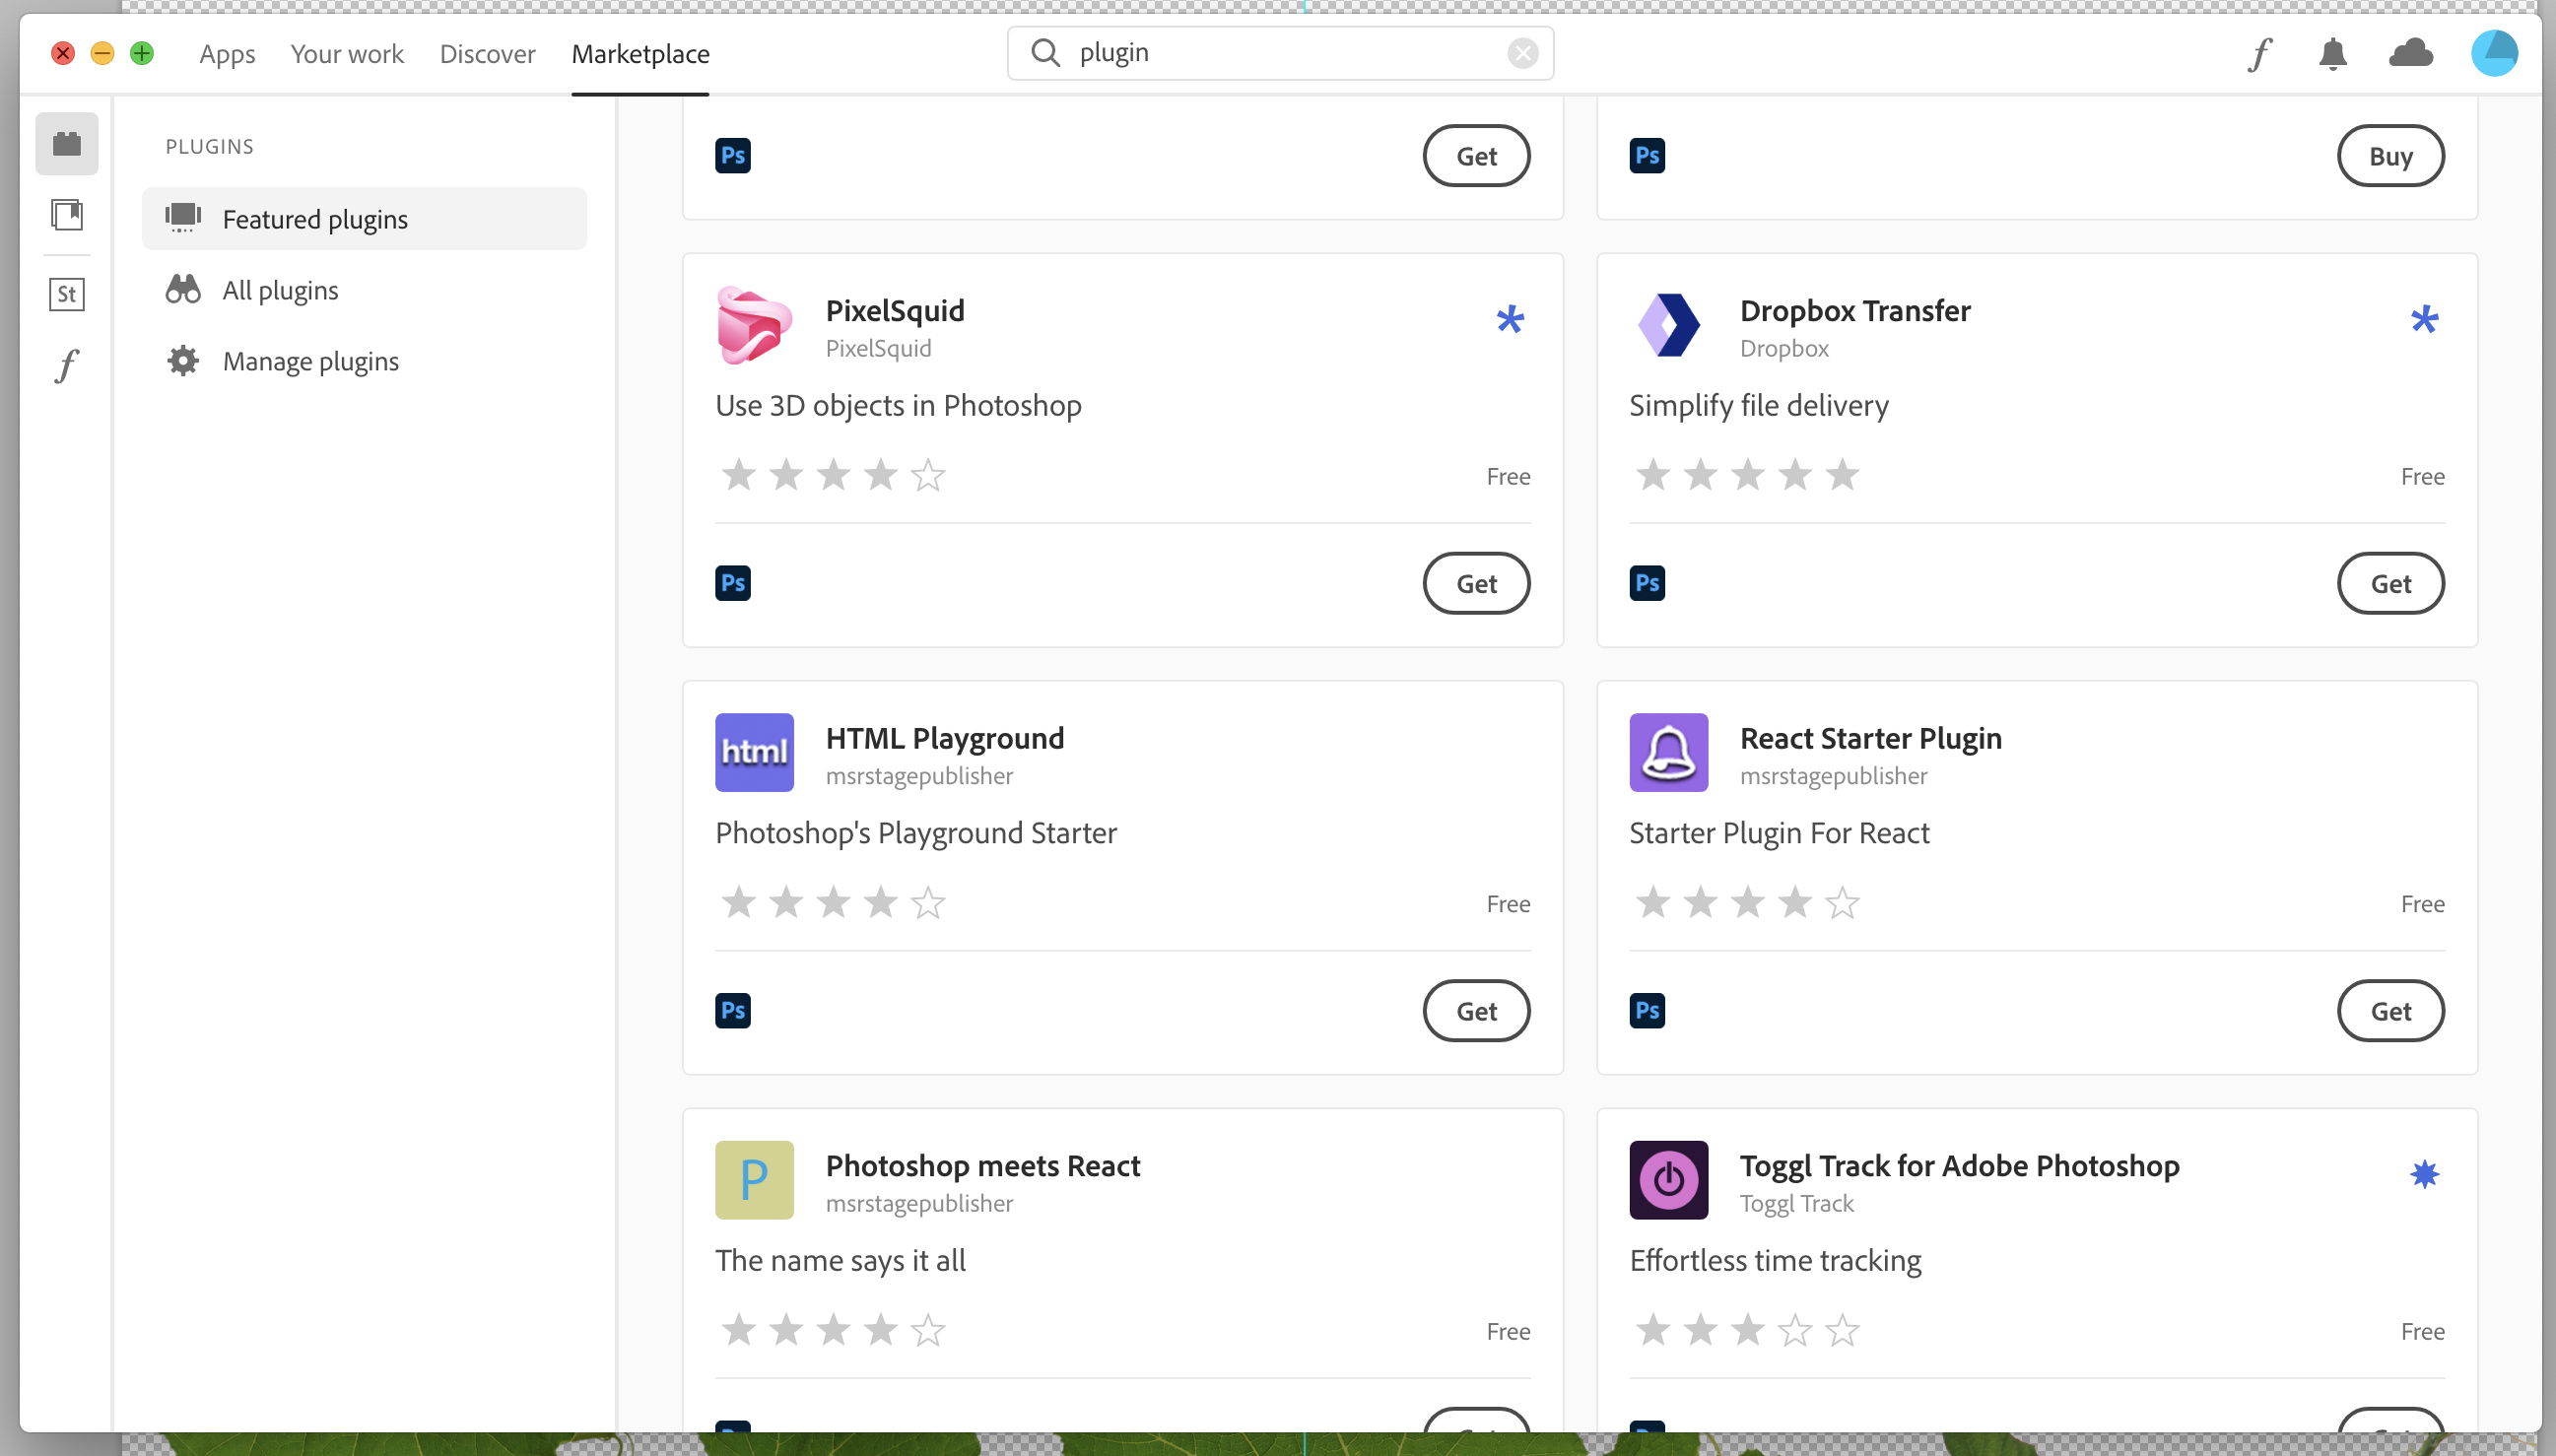
Task: Click Photoshop icon above PixelSquid card
Action: pos(733,155)
